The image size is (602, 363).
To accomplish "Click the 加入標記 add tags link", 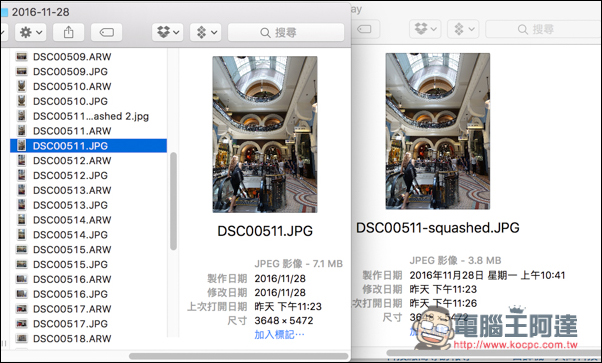I will pyautogui.click(x=279, y=335).
